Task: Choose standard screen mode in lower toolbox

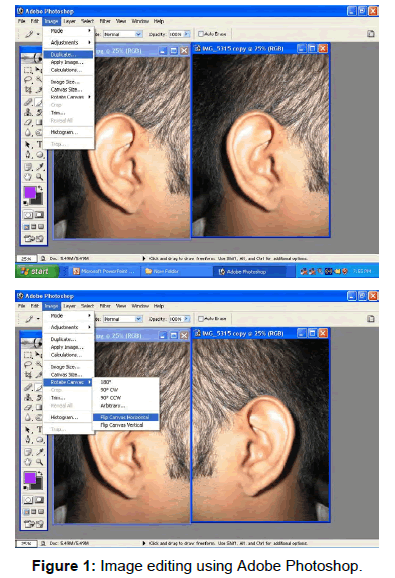Action: (x=27, y=512)
